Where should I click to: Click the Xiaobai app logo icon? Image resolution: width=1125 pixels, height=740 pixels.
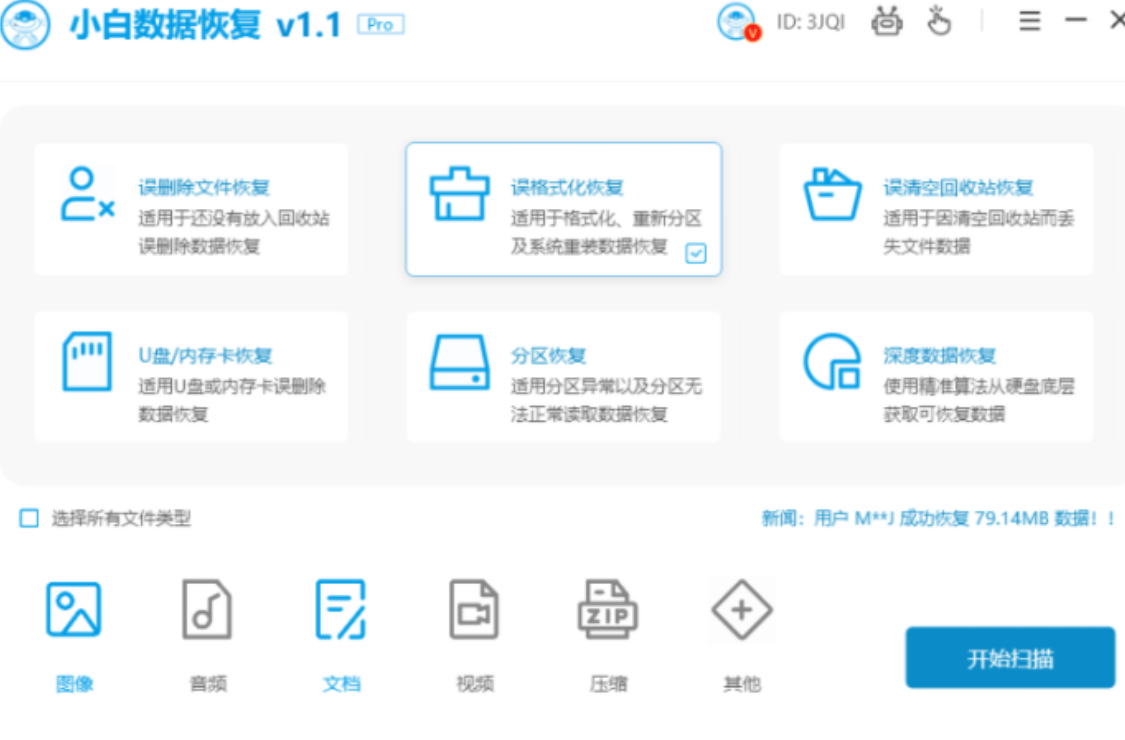tap(26, 26)
